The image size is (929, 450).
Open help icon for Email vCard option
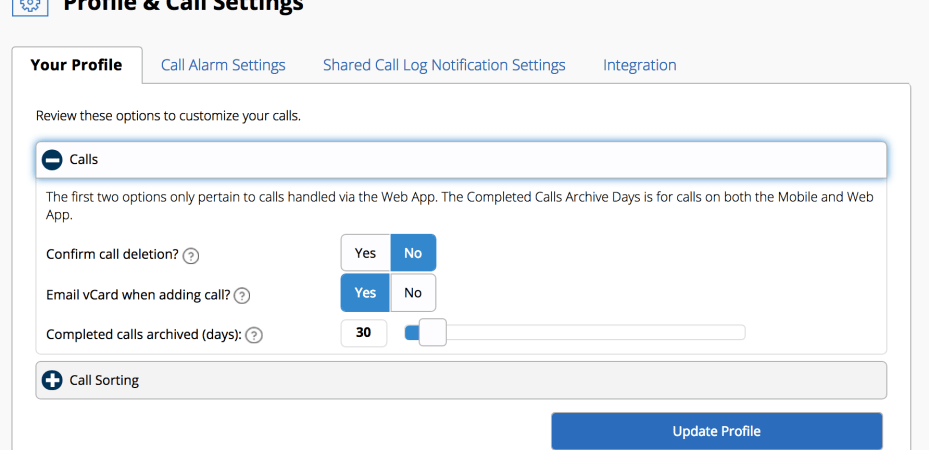pos(242,295)
